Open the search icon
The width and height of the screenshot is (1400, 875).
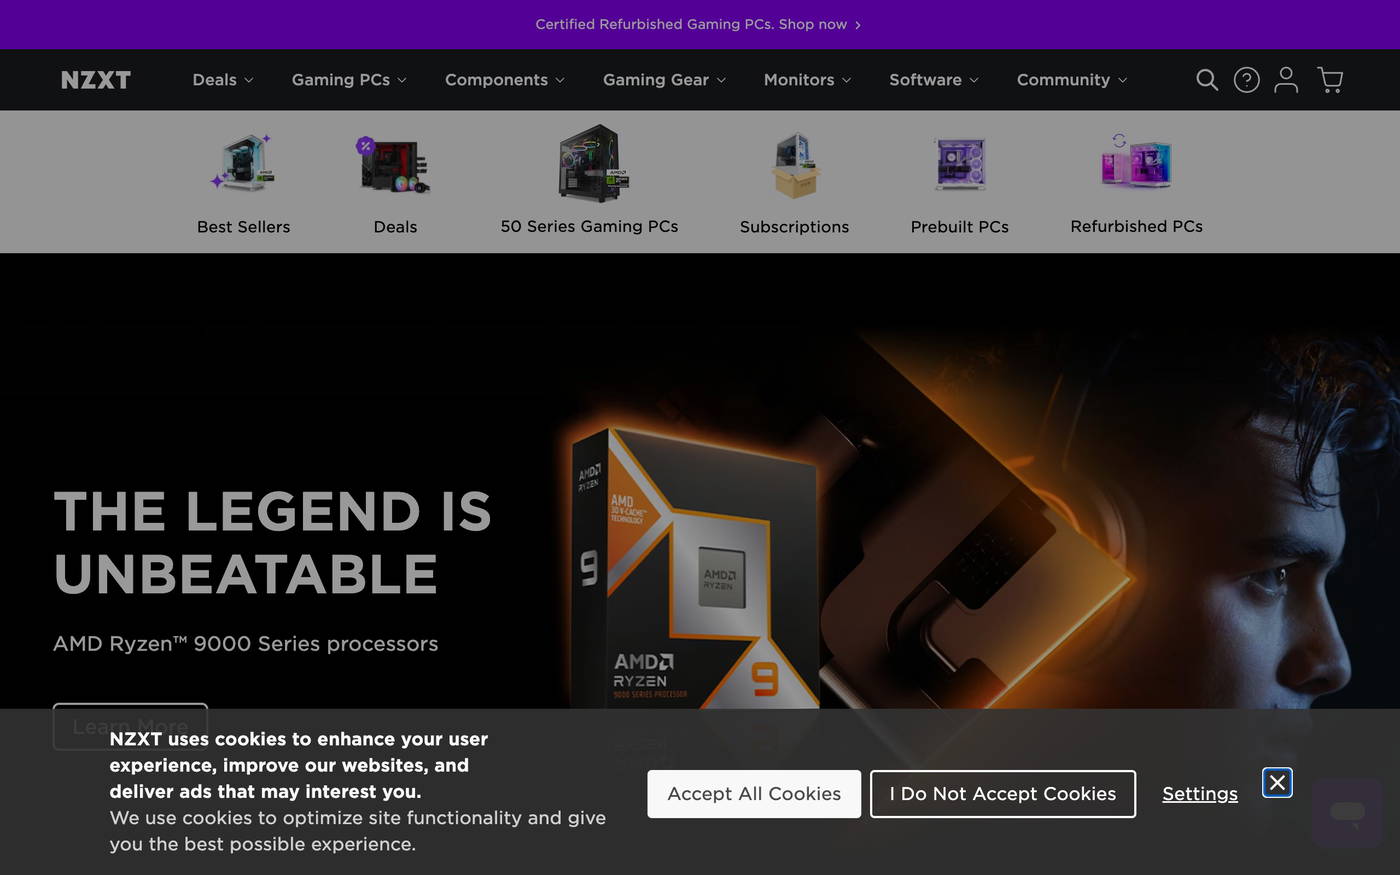tap(1207, 79)
